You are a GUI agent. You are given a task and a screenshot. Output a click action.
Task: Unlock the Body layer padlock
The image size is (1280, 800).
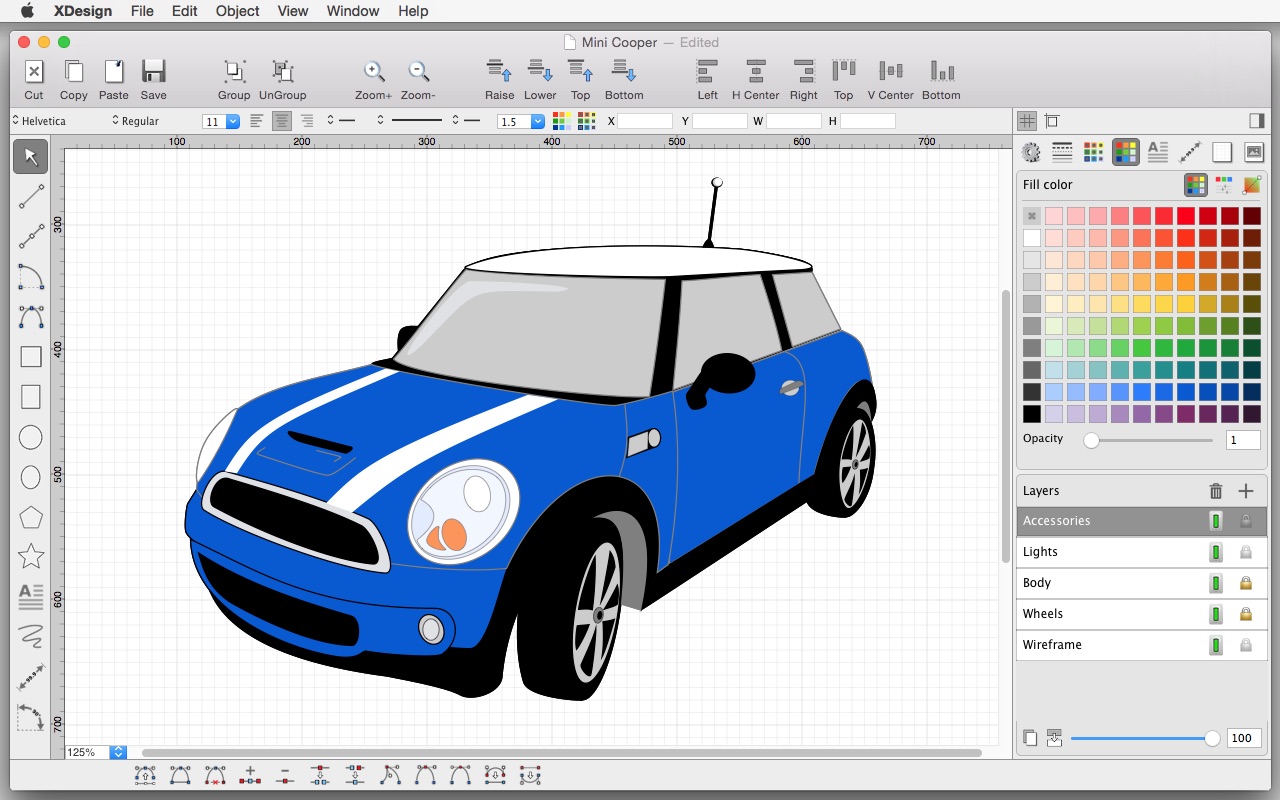click(1246, 583)
